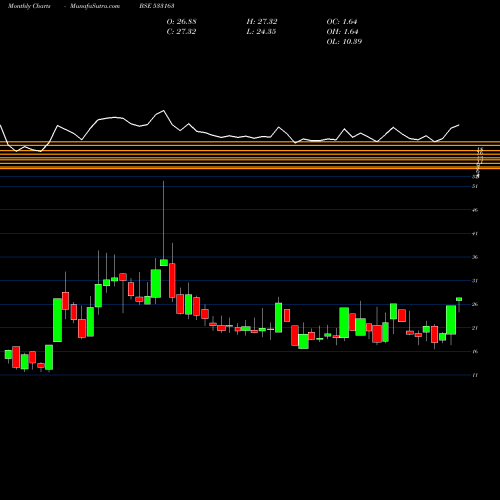Click the "BSE 533163" symbol text
This screenshot has width=500, height=500.
pyautogui.click(x=157, y=6)
